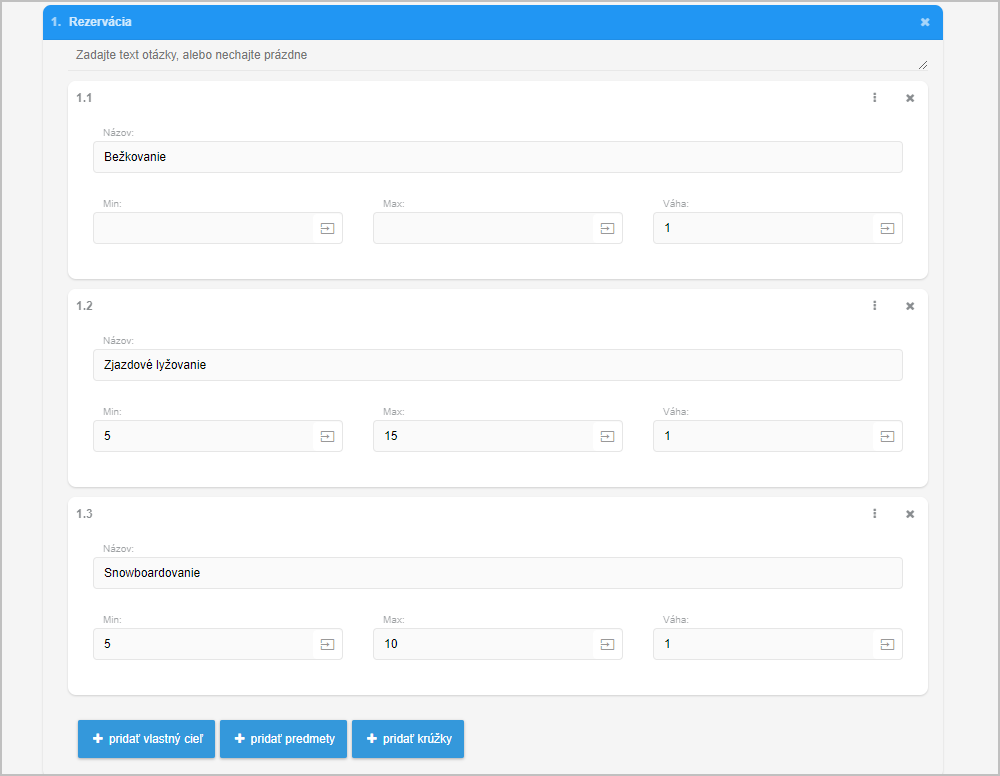The width and height of the screenshot is (1000, 776).
Task: Click the textarea resize handle corner
Action: pos(923,65)
